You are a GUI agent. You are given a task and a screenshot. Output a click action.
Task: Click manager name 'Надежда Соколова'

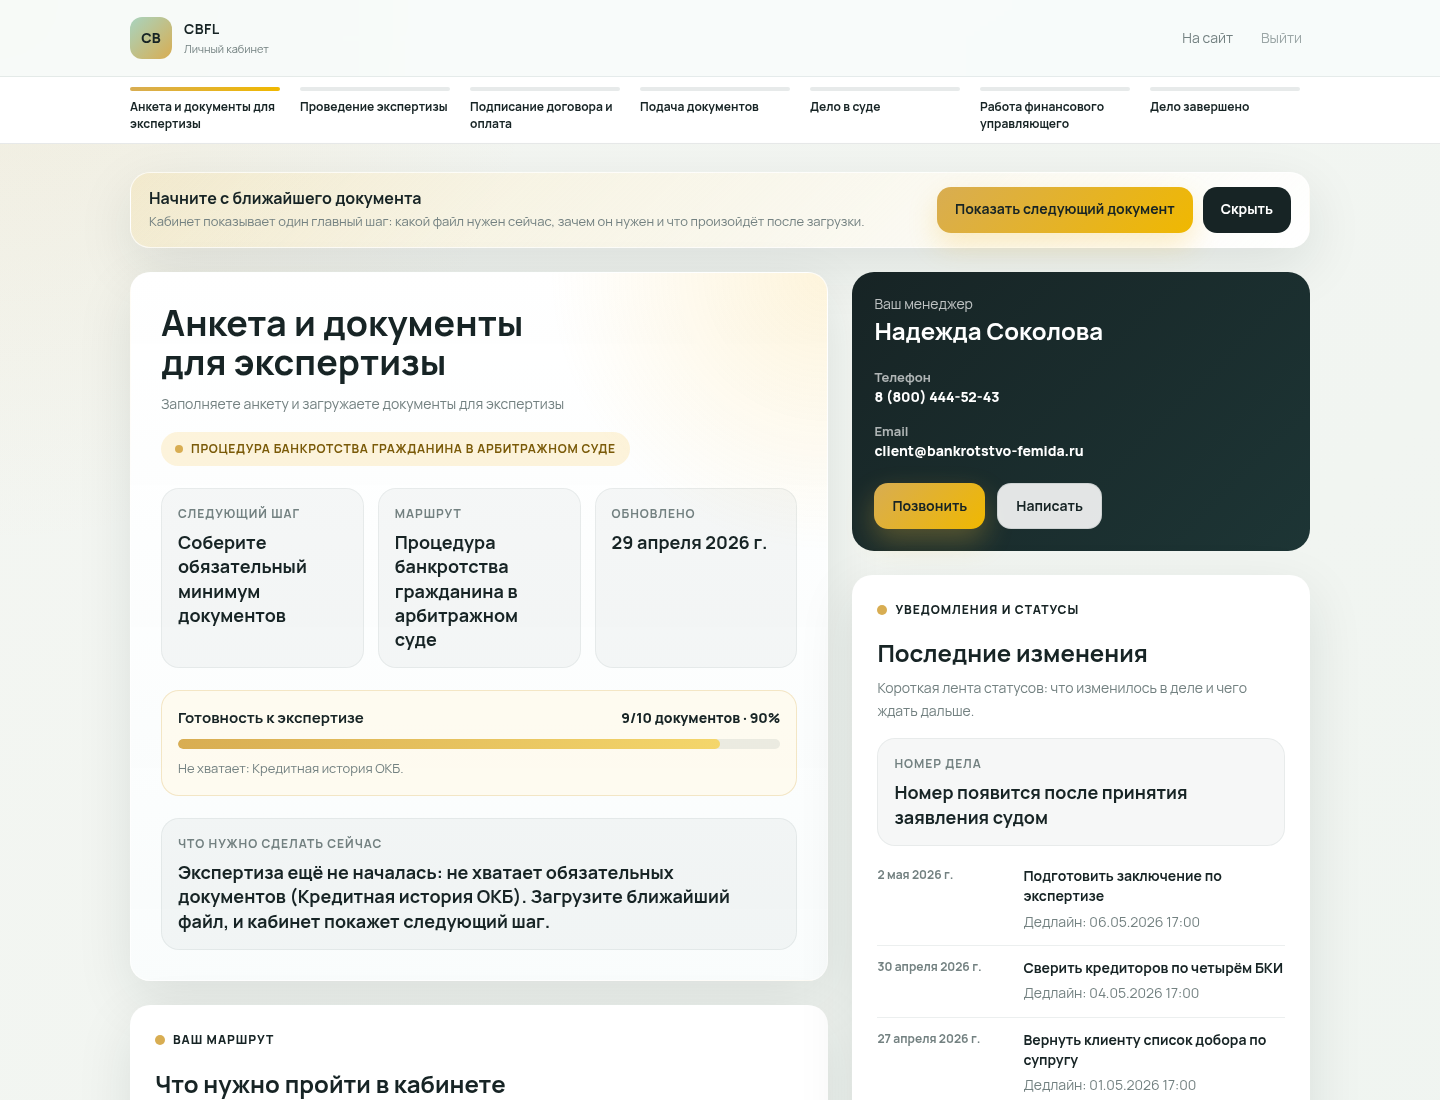pos(988,332)
